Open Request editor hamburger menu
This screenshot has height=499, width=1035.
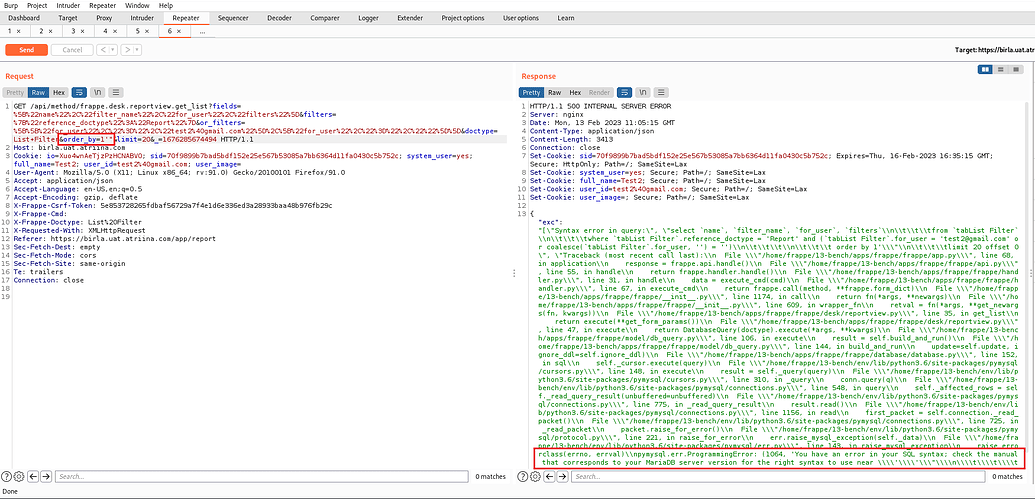click(x=116, y=92)
